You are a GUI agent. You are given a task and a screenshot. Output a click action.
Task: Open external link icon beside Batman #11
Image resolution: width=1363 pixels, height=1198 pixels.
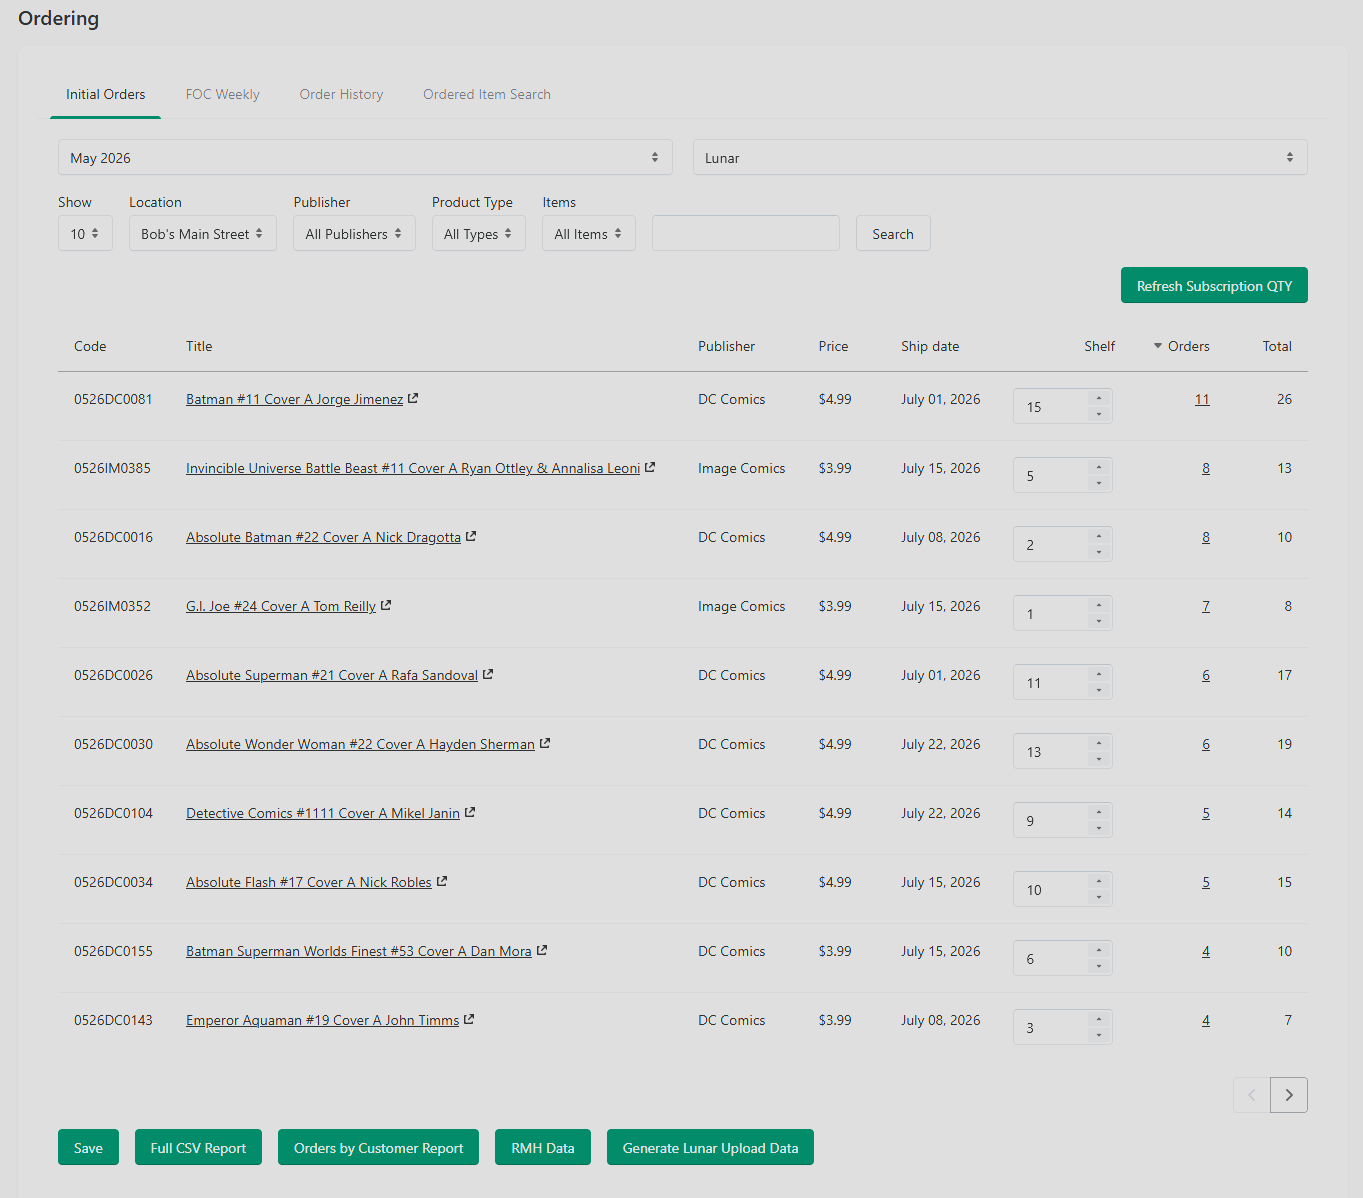413,398
